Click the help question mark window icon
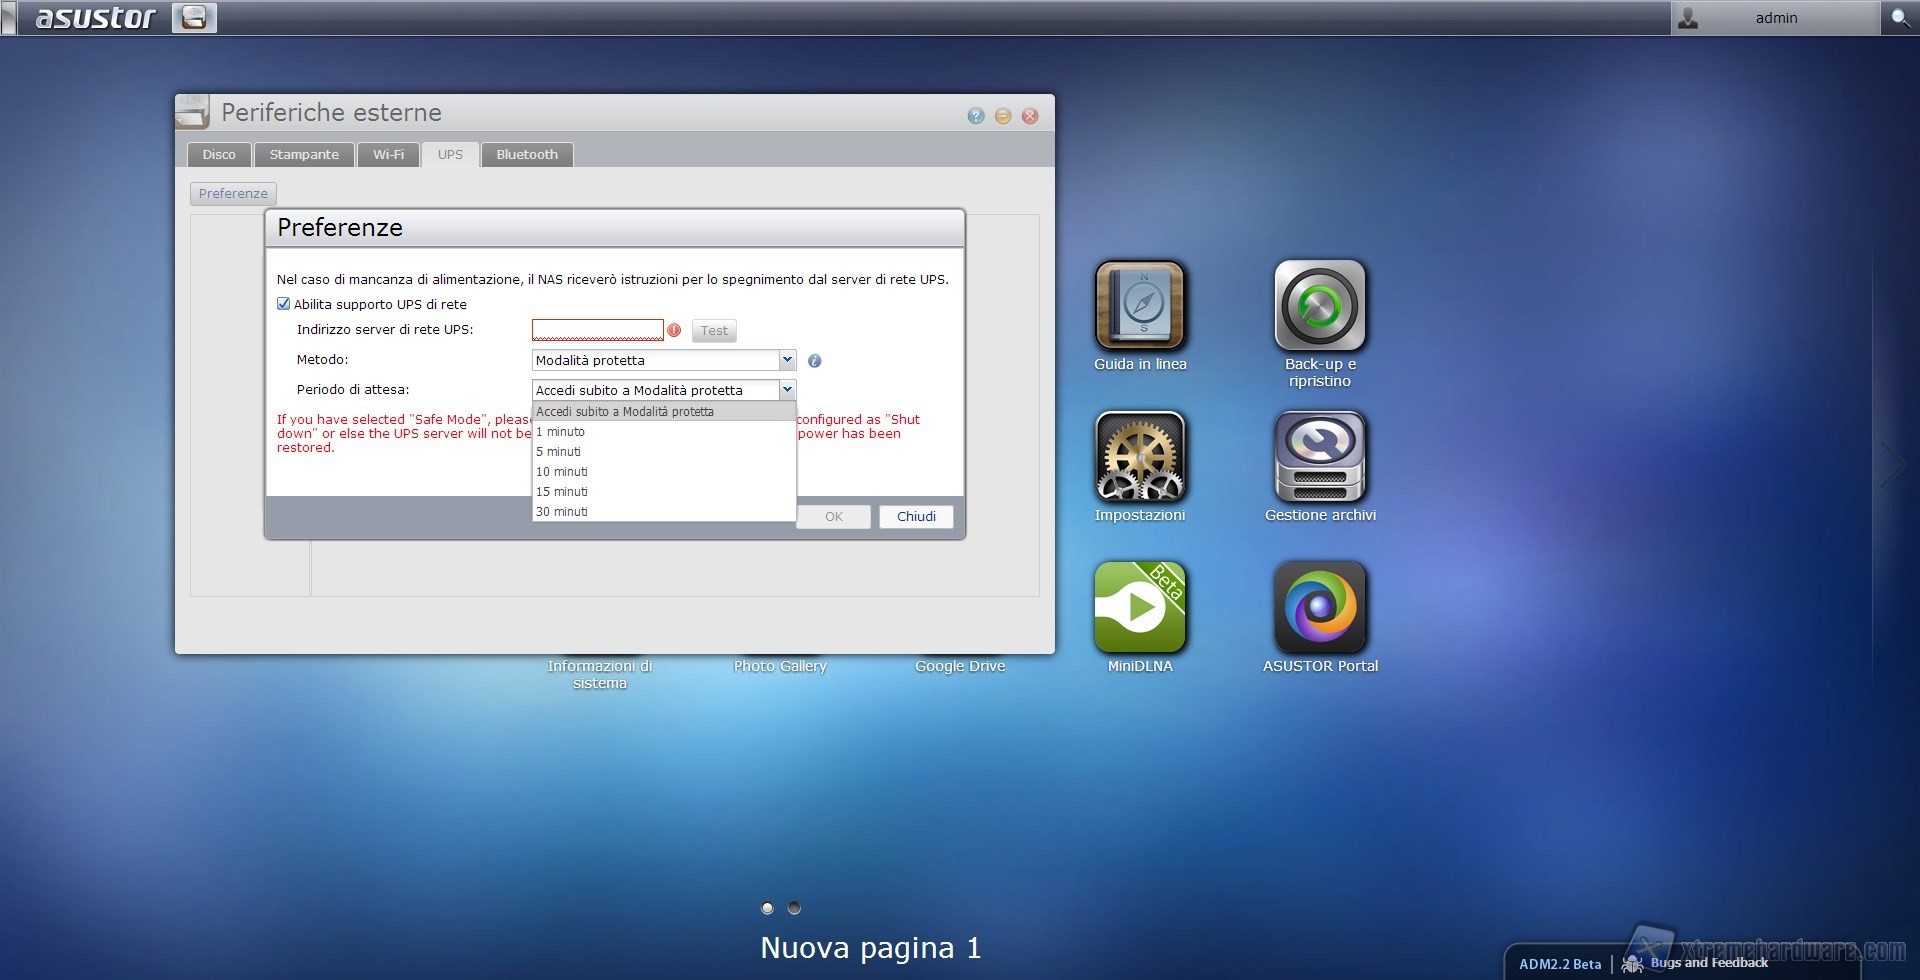The height and width of the screenshot is (980, 1920). coord(976,116)
